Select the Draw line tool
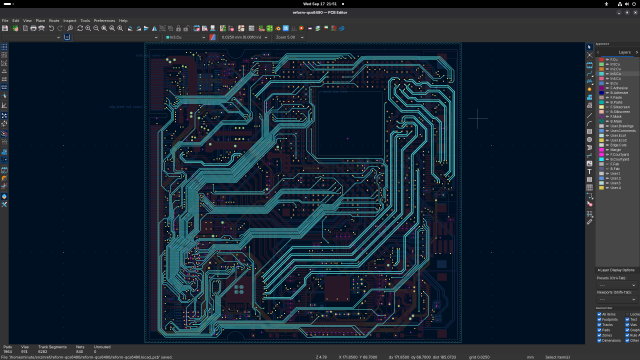The image size is (640, 360). pos(589,116)
